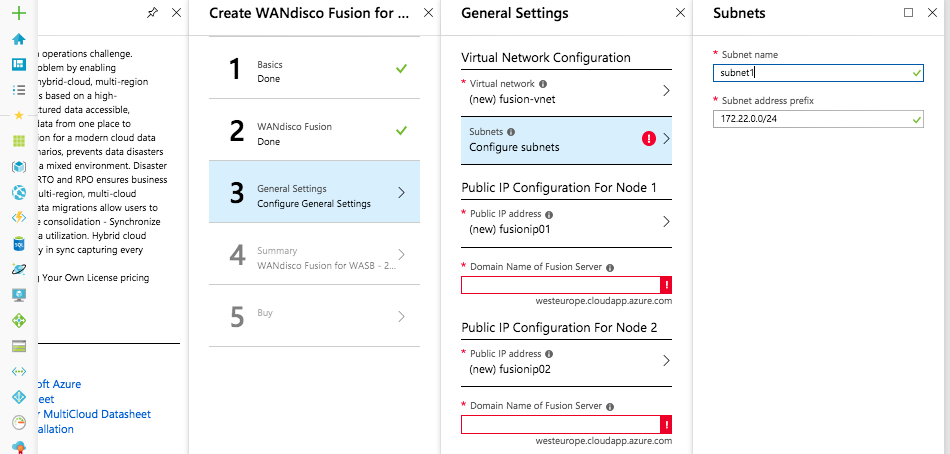Open the Dashboard icon in sidebar

pos(19,64)
